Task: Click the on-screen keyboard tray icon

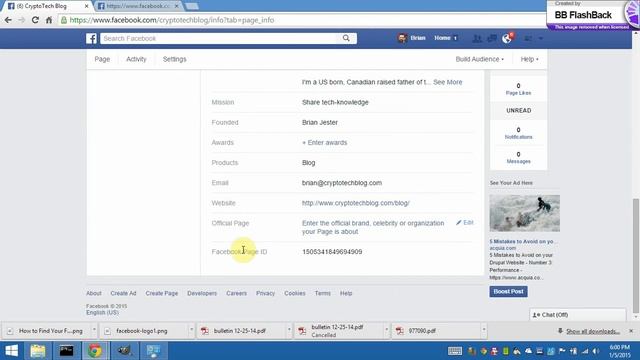Action: 455,351
